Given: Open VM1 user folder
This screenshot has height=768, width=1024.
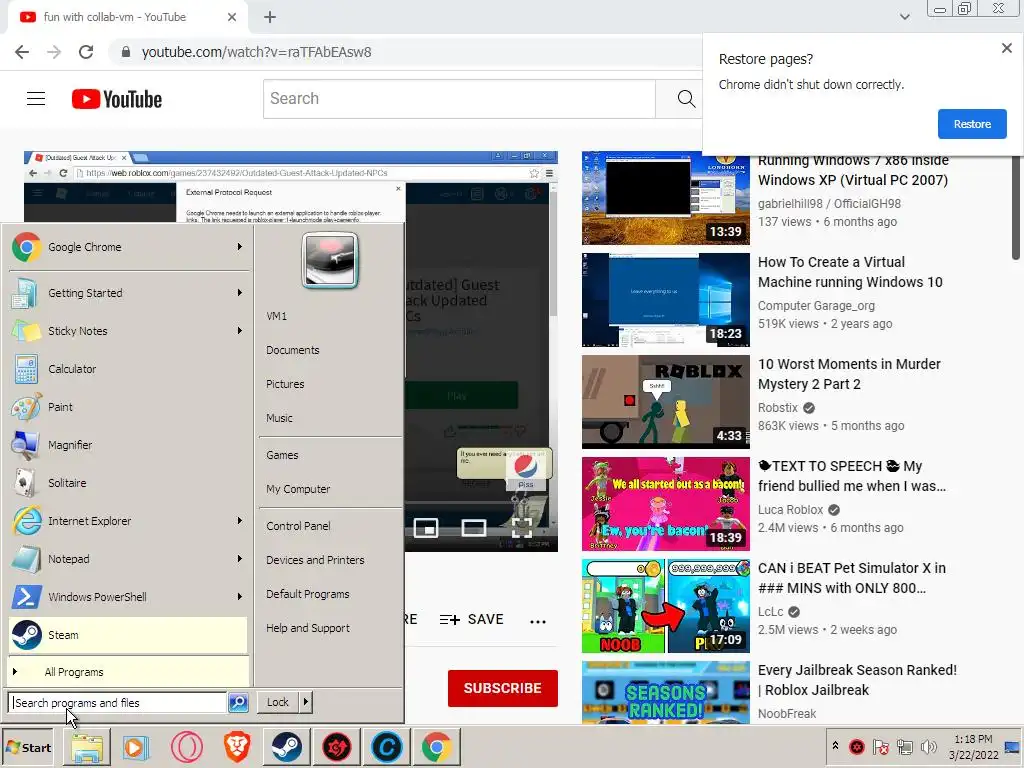Looking at the screenshot, I should [276, 316].
